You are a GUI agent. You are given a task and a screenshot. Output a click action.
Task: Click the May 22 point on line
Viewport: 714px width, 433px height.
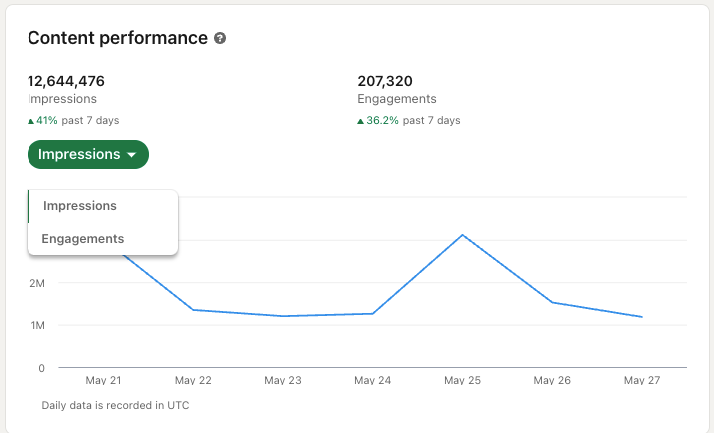pos(193,310)
